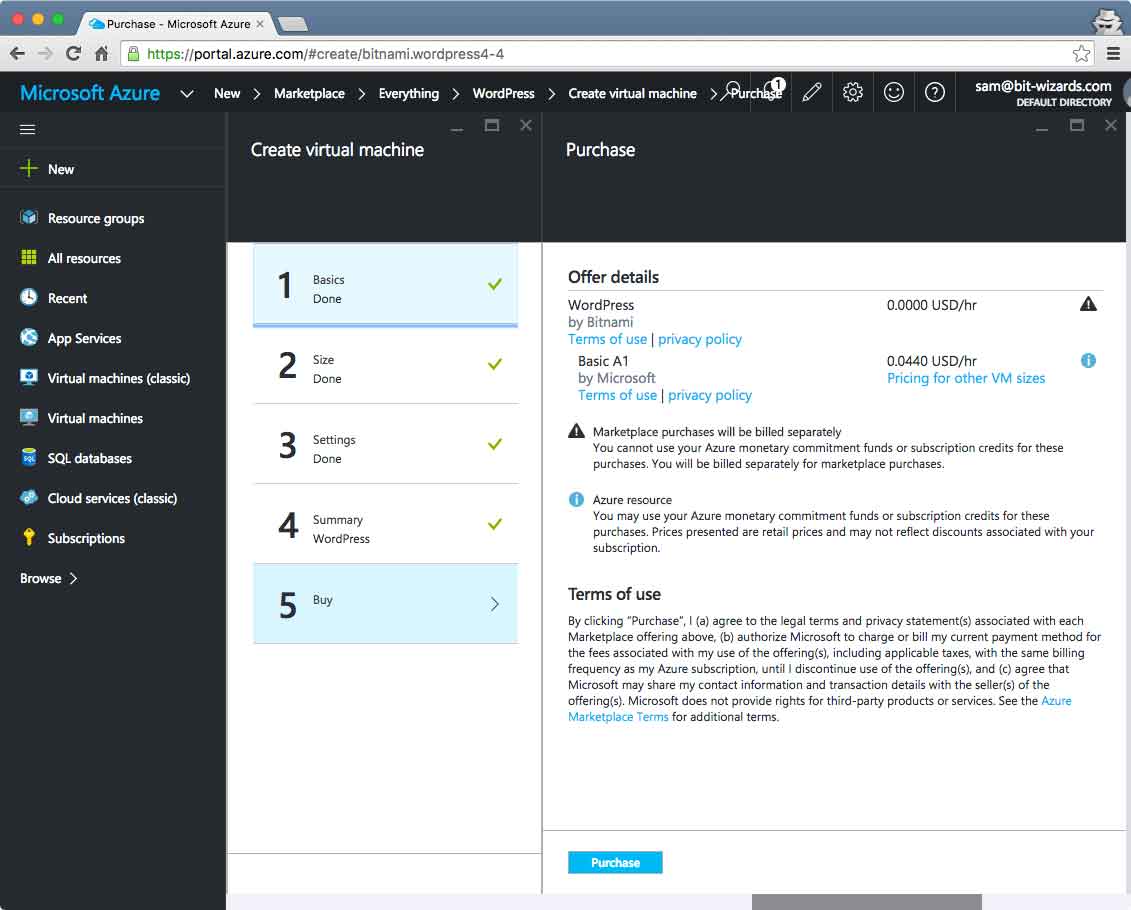This screenshot has width=1131, height=910.
Task: Click the blue Purchase button
Action: click(615, 862)
